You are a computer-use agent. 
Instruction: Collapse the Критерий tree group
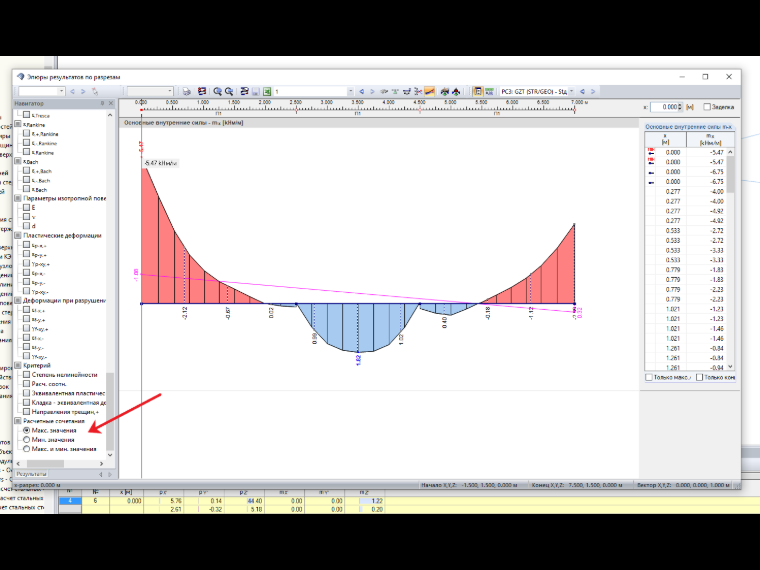(x=18, y=365)
